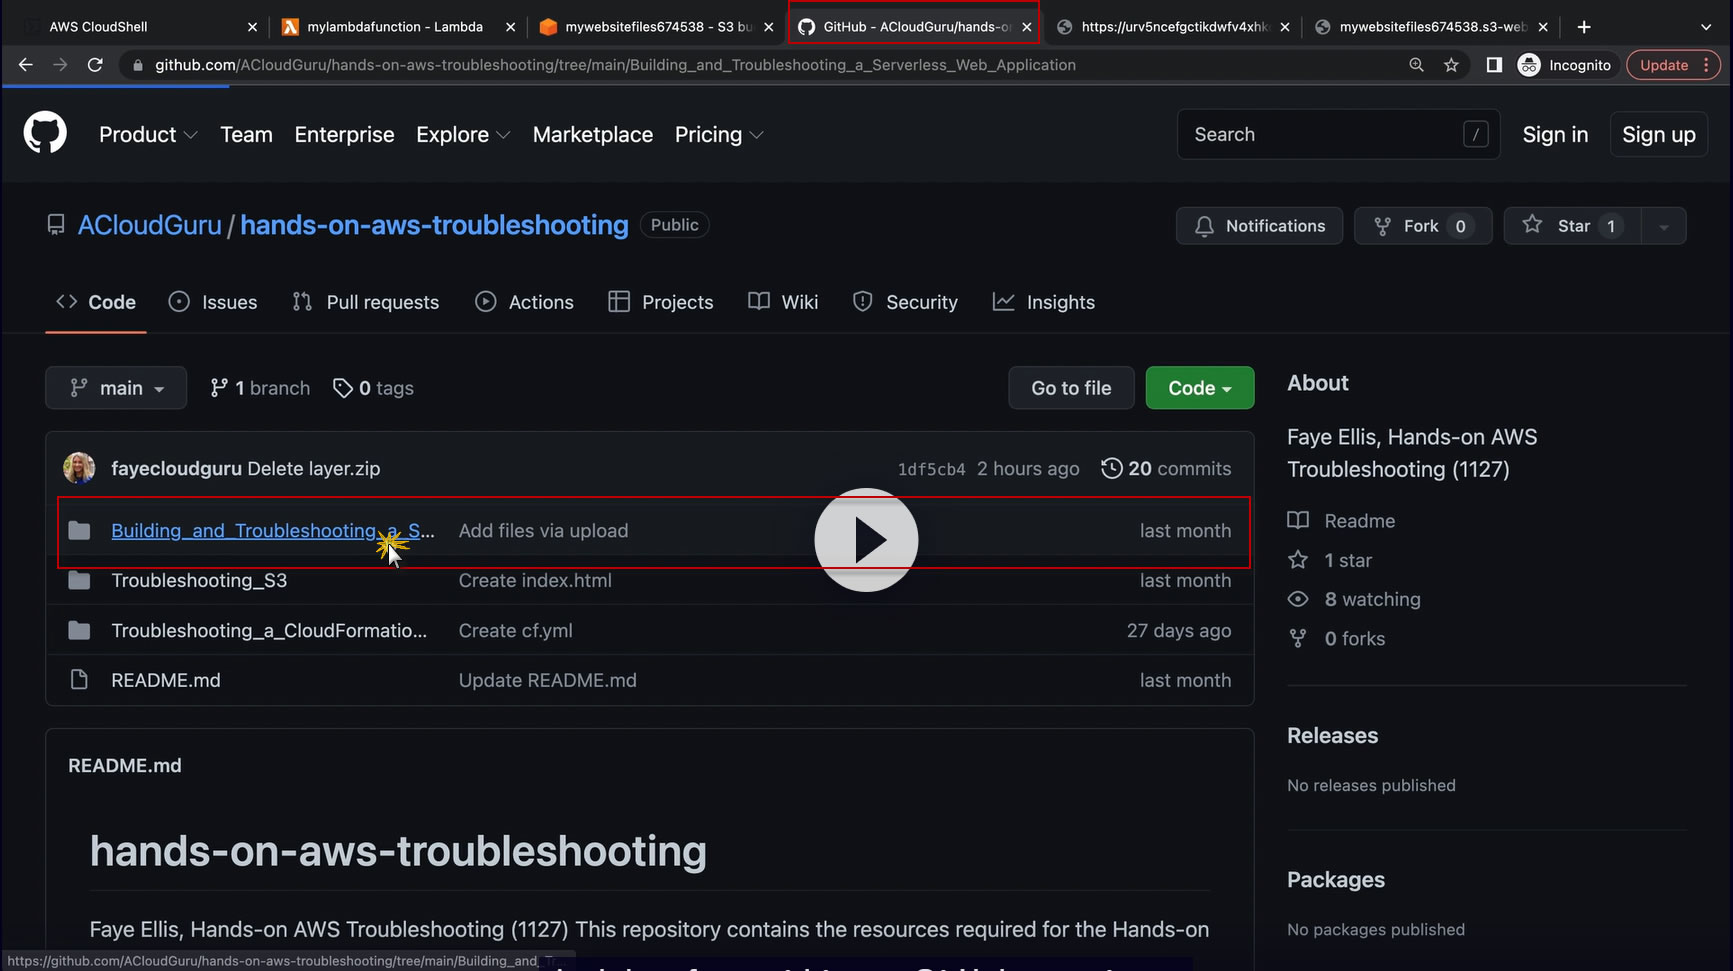Switch to the mywebsitefiles674538.s3-web tab
Viewport: 1733px width, 971px height.
coord(1430,27)
